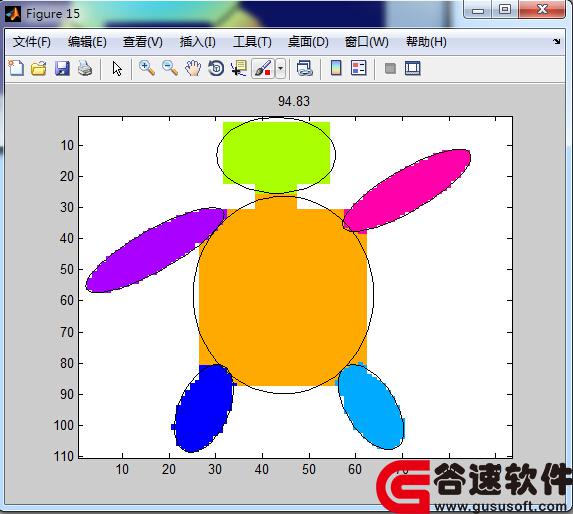The width and height of the screenshot is (573, 514).
Task: Click the New Figure icon
Action: pos(16,68)
